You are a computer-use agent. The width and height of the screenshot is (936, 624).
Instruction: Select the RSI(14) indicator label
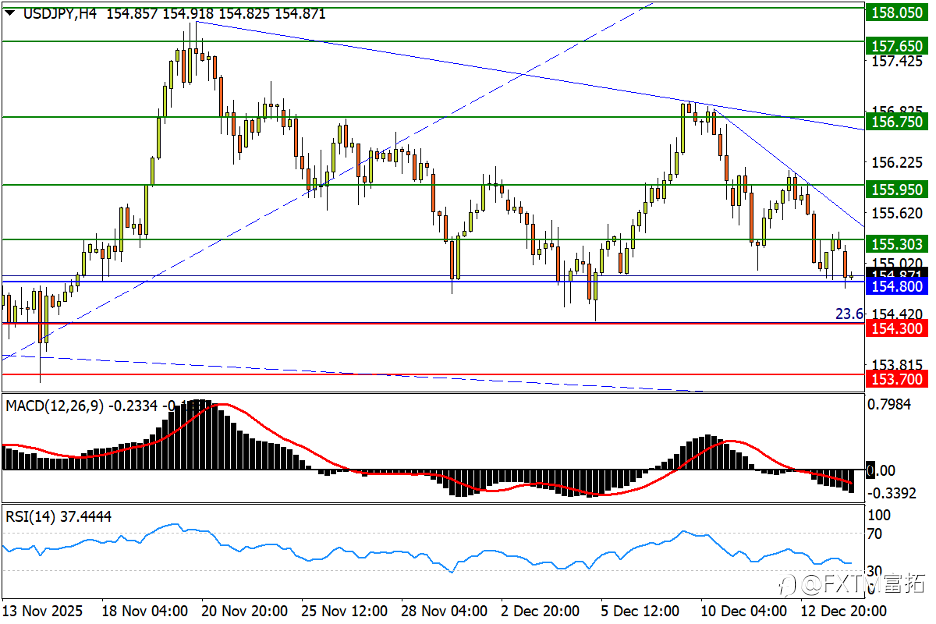point(30,517)
